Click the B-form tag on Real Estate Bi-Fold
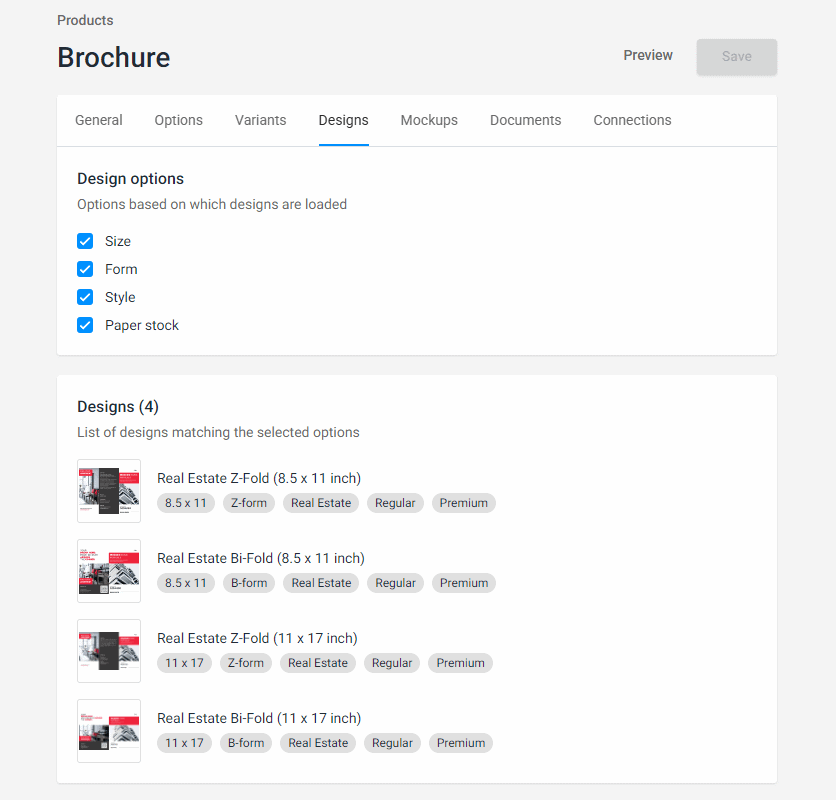This screenshot has width=836, height=800. [x=248, y=583]
